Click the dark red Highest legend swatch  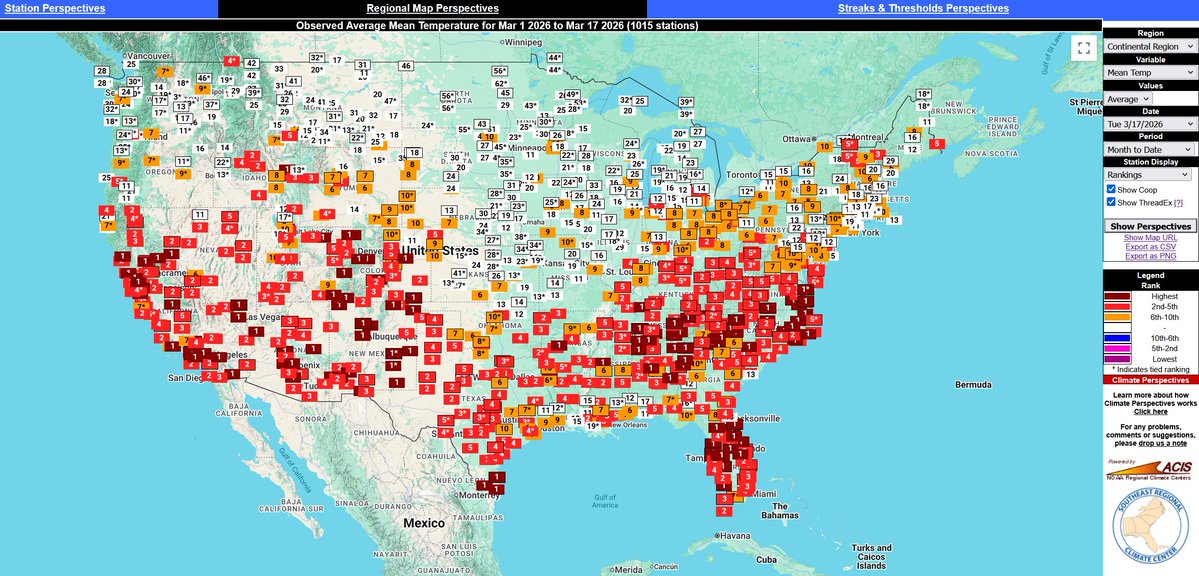coord(1119,296)
